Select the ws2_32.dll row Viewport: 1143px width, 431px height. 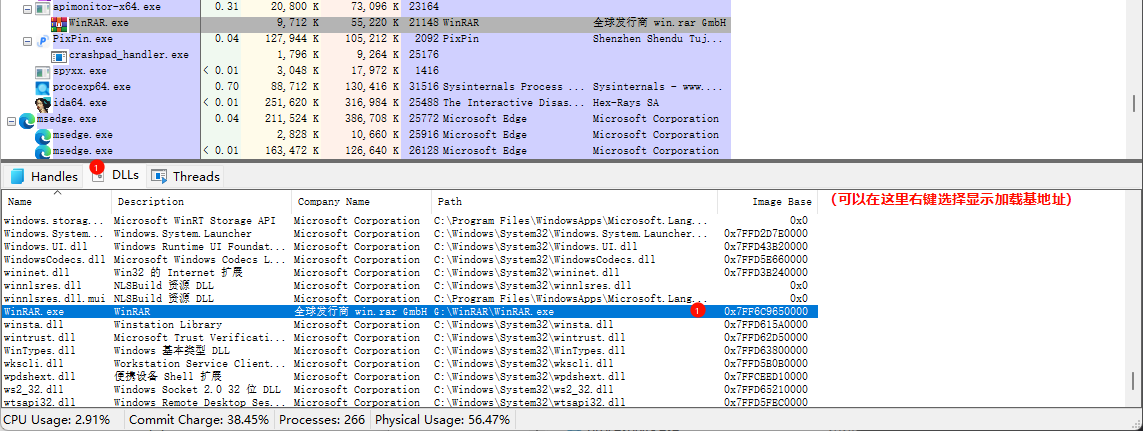click(410, 389)
